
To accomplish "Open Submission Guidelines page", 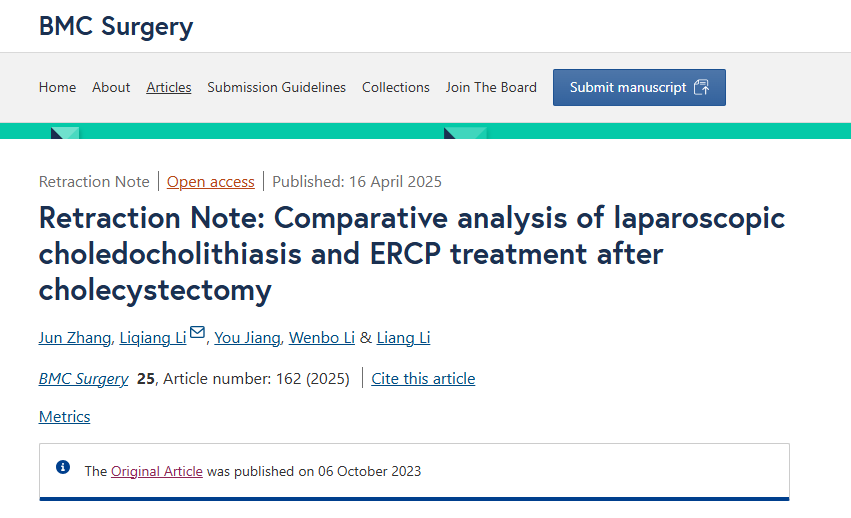I will 276,87.
